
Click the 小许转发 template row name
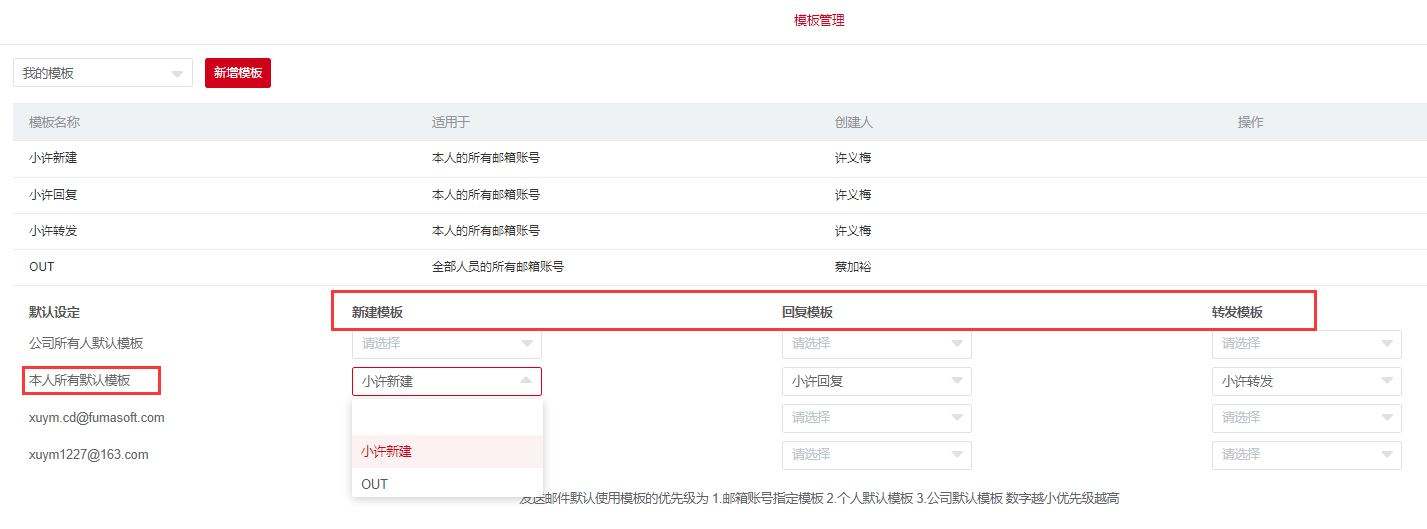point(53,231)
